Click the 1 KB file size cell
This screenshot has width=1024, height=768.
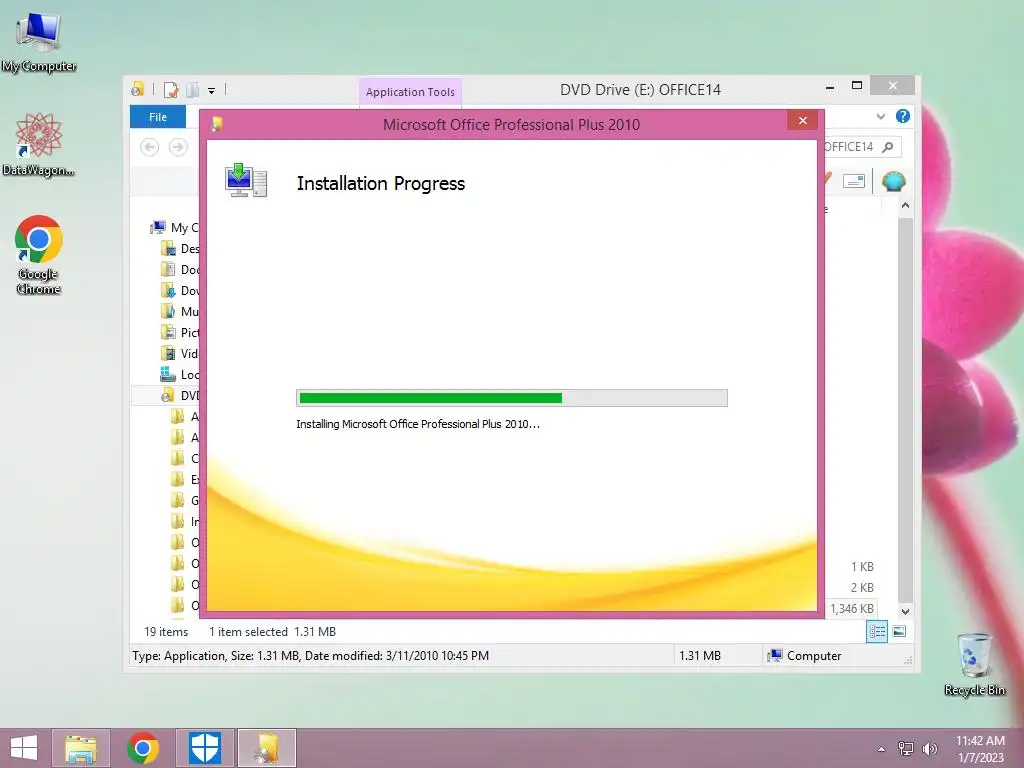tap(862, 567)
